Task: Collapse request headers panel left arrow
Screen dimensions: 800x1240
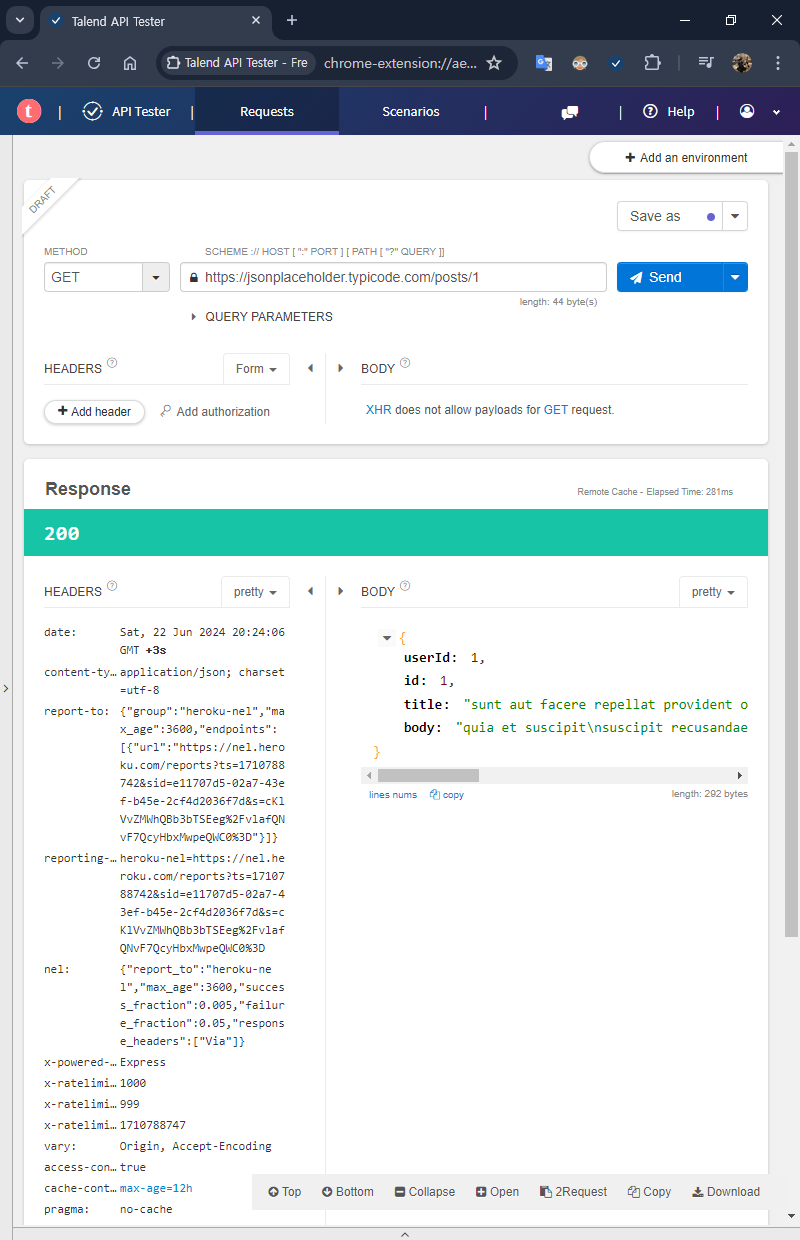Action: point(311,369)
